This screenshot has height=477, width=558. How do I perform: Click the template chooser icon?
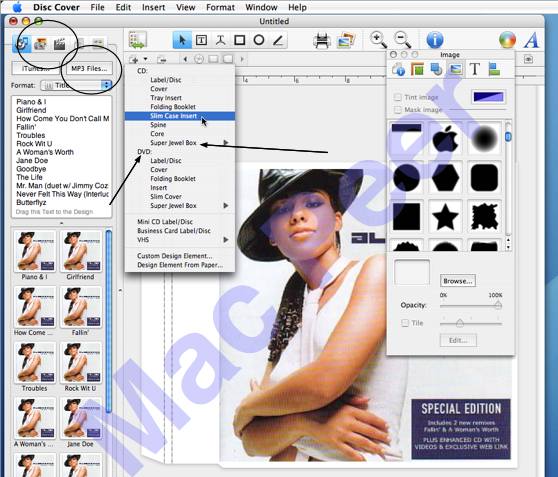click(x=138, y=40)
